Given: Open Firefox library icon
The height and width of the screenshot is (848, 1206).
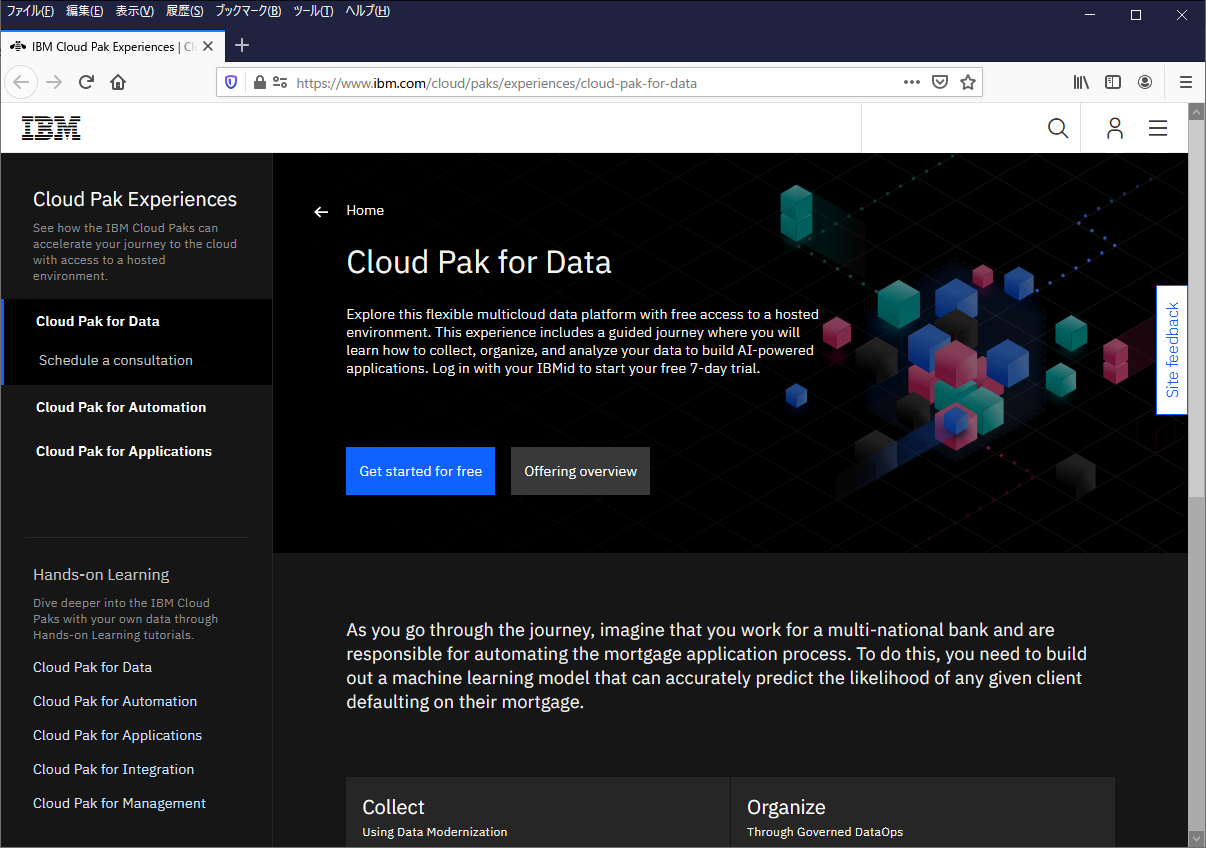Looking at the screenshot, I should pos(1081,83).
